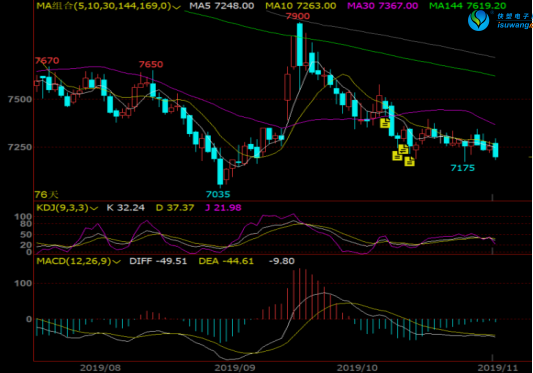Select the MA144 7619.20 readout
This screenshot has height=373, width=533.
coord(467,6)
